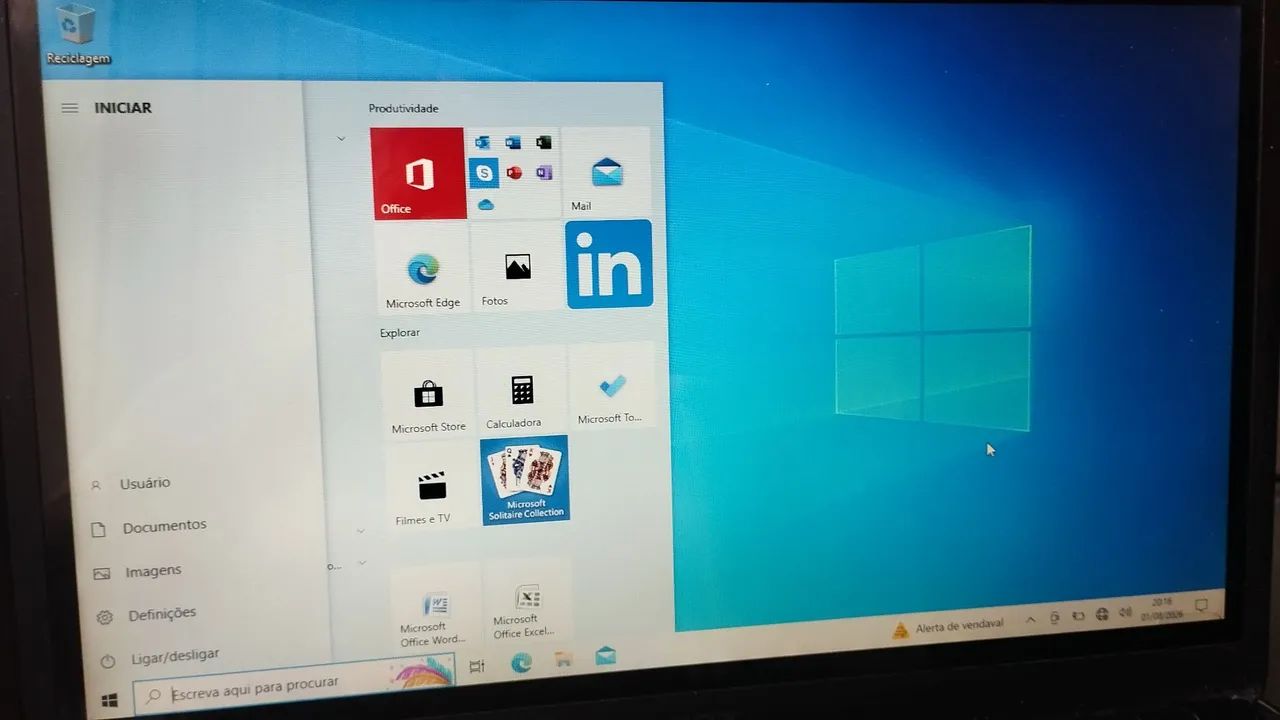Open File Explorer from the taskbar

563,659
